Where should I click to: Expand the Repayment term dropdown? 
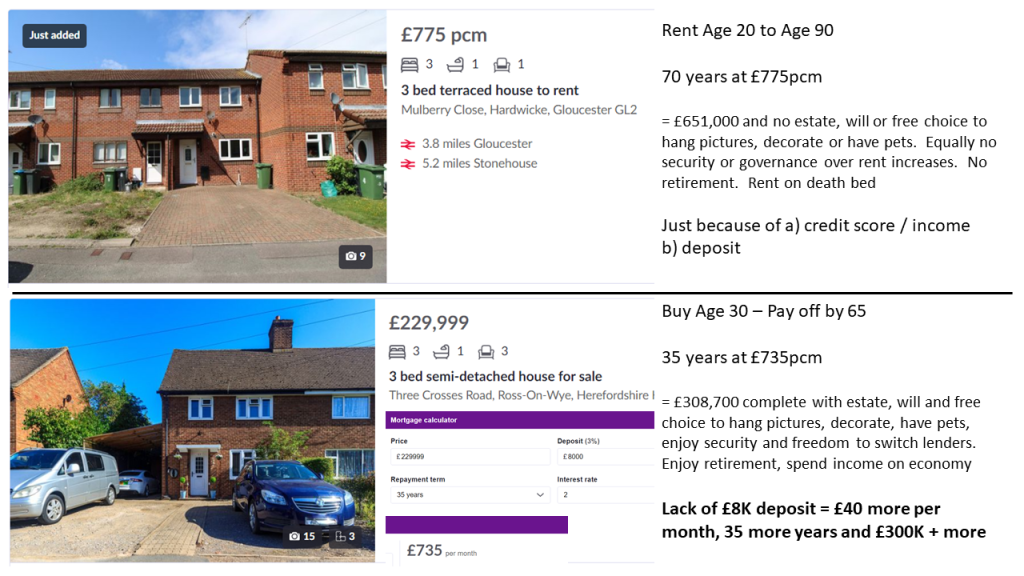coord(468,495)
